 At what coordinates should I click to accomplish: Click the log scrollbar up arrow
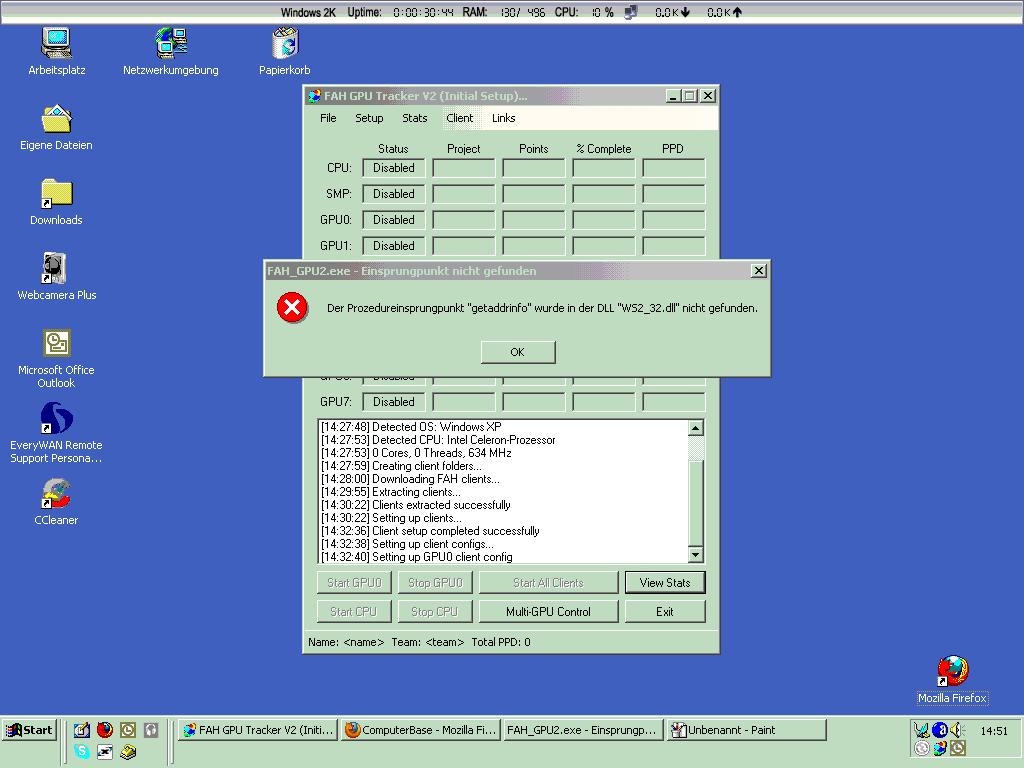tap(696, 428)
